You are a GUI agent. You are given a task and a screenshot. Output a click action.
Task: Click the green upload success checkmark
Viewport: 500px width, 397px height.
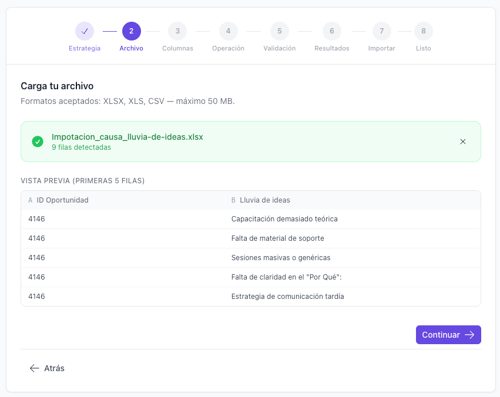coord(37,142)
